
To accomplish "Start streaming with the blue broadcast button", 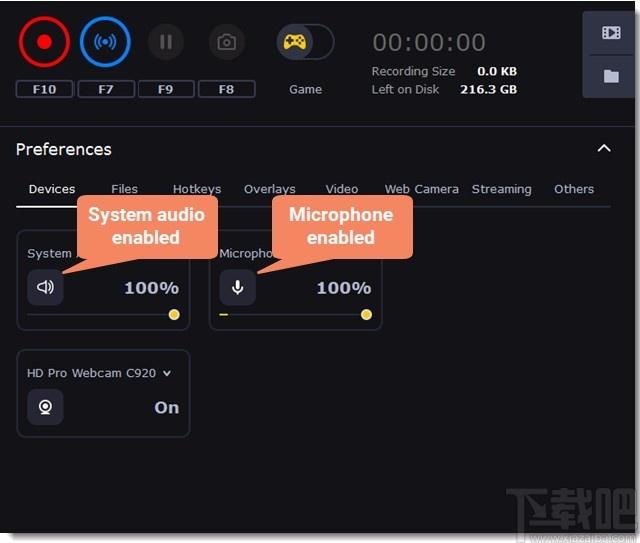I will pos(105,42).
